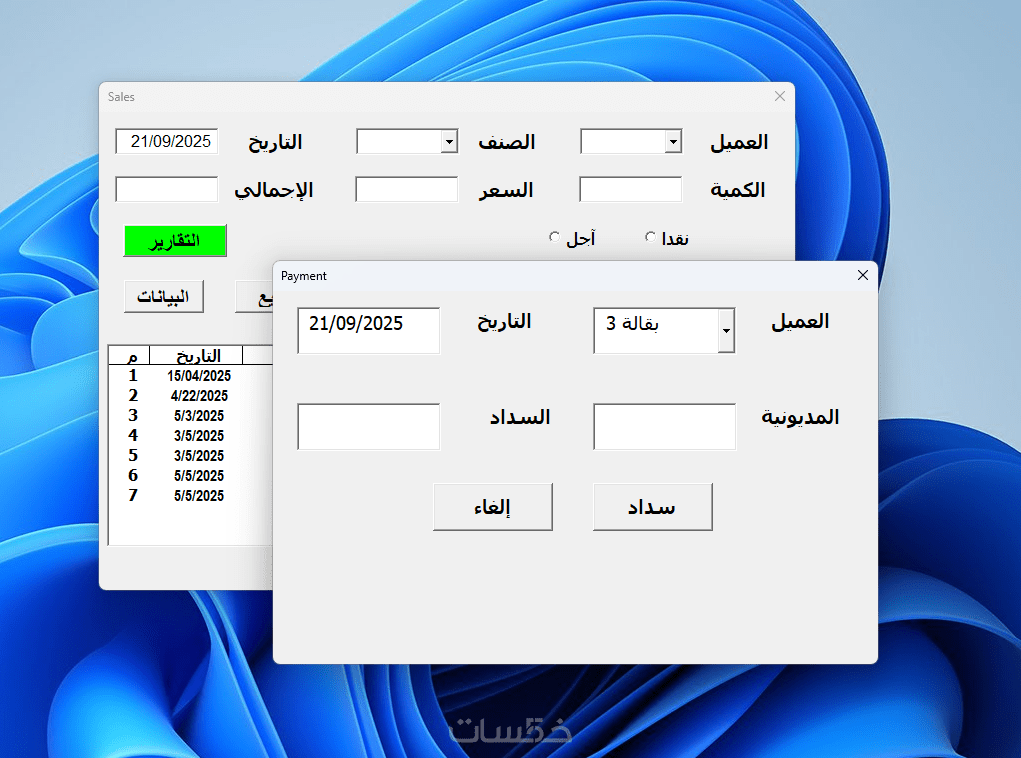
Task: Select list row 7 dated 5/5/2025
Action: coord(190,496)
